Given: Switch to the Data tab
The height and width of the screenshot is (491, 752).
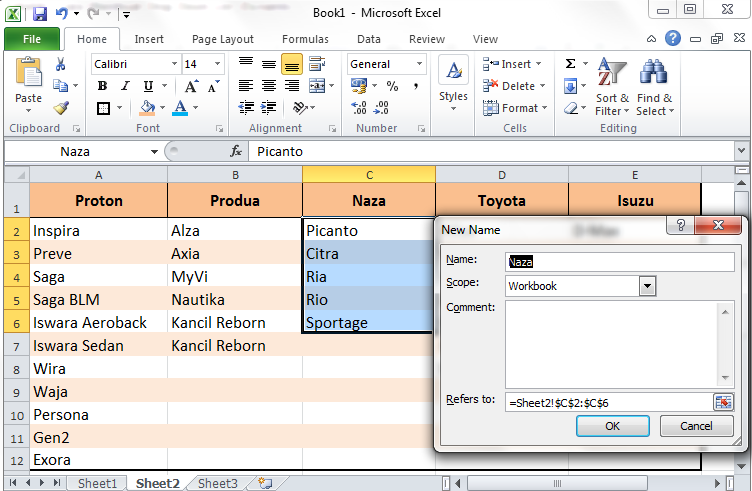Looking at the screenshot, I should point(369,39).
